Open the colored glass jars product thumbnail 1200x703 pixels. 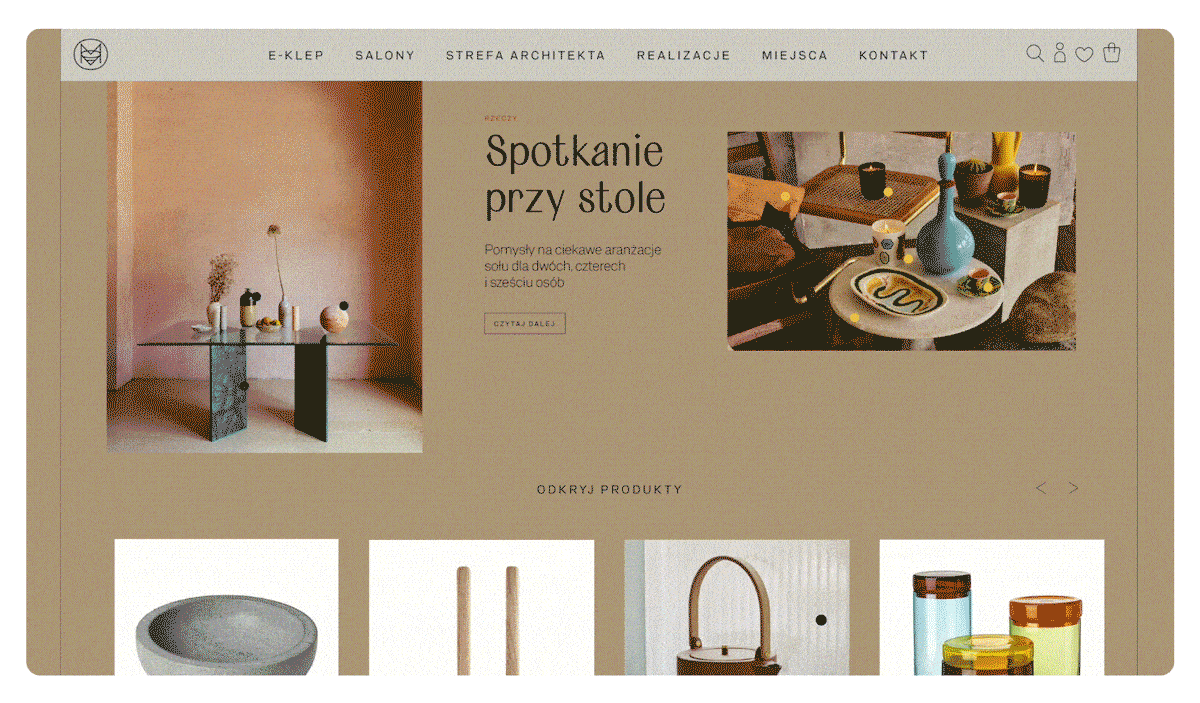992,607
